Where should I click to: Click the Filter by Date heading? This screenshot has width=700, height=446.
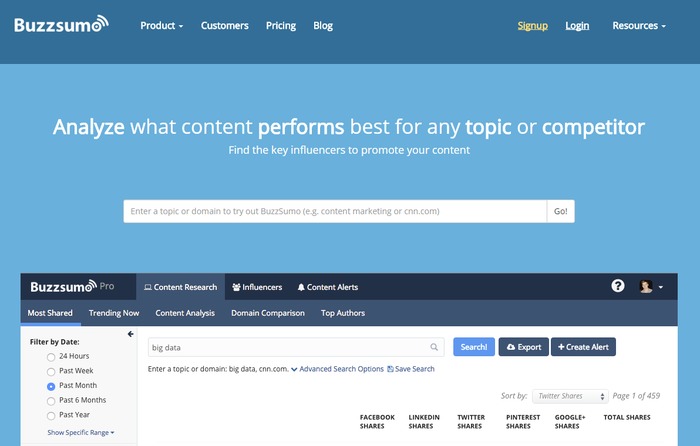point(54,342)
